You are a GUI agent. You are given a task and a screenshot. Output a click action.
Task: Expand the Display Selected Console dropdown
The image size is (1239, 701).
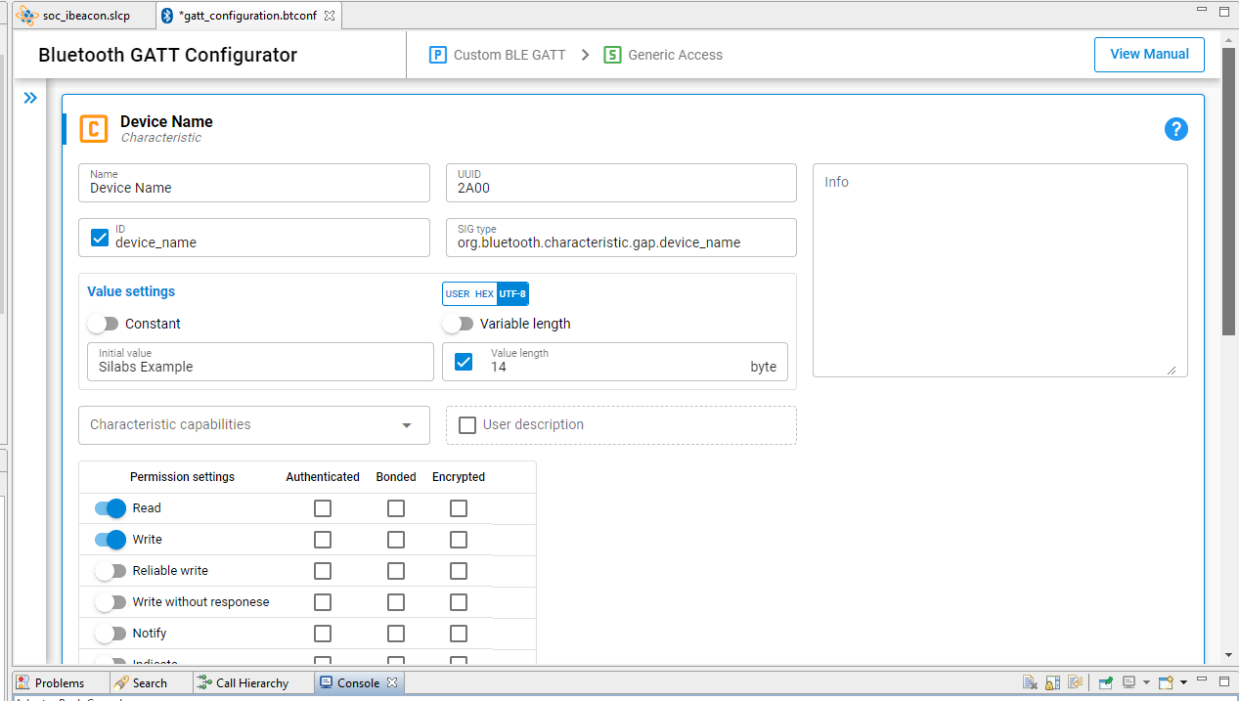(x=1145, y=682)
